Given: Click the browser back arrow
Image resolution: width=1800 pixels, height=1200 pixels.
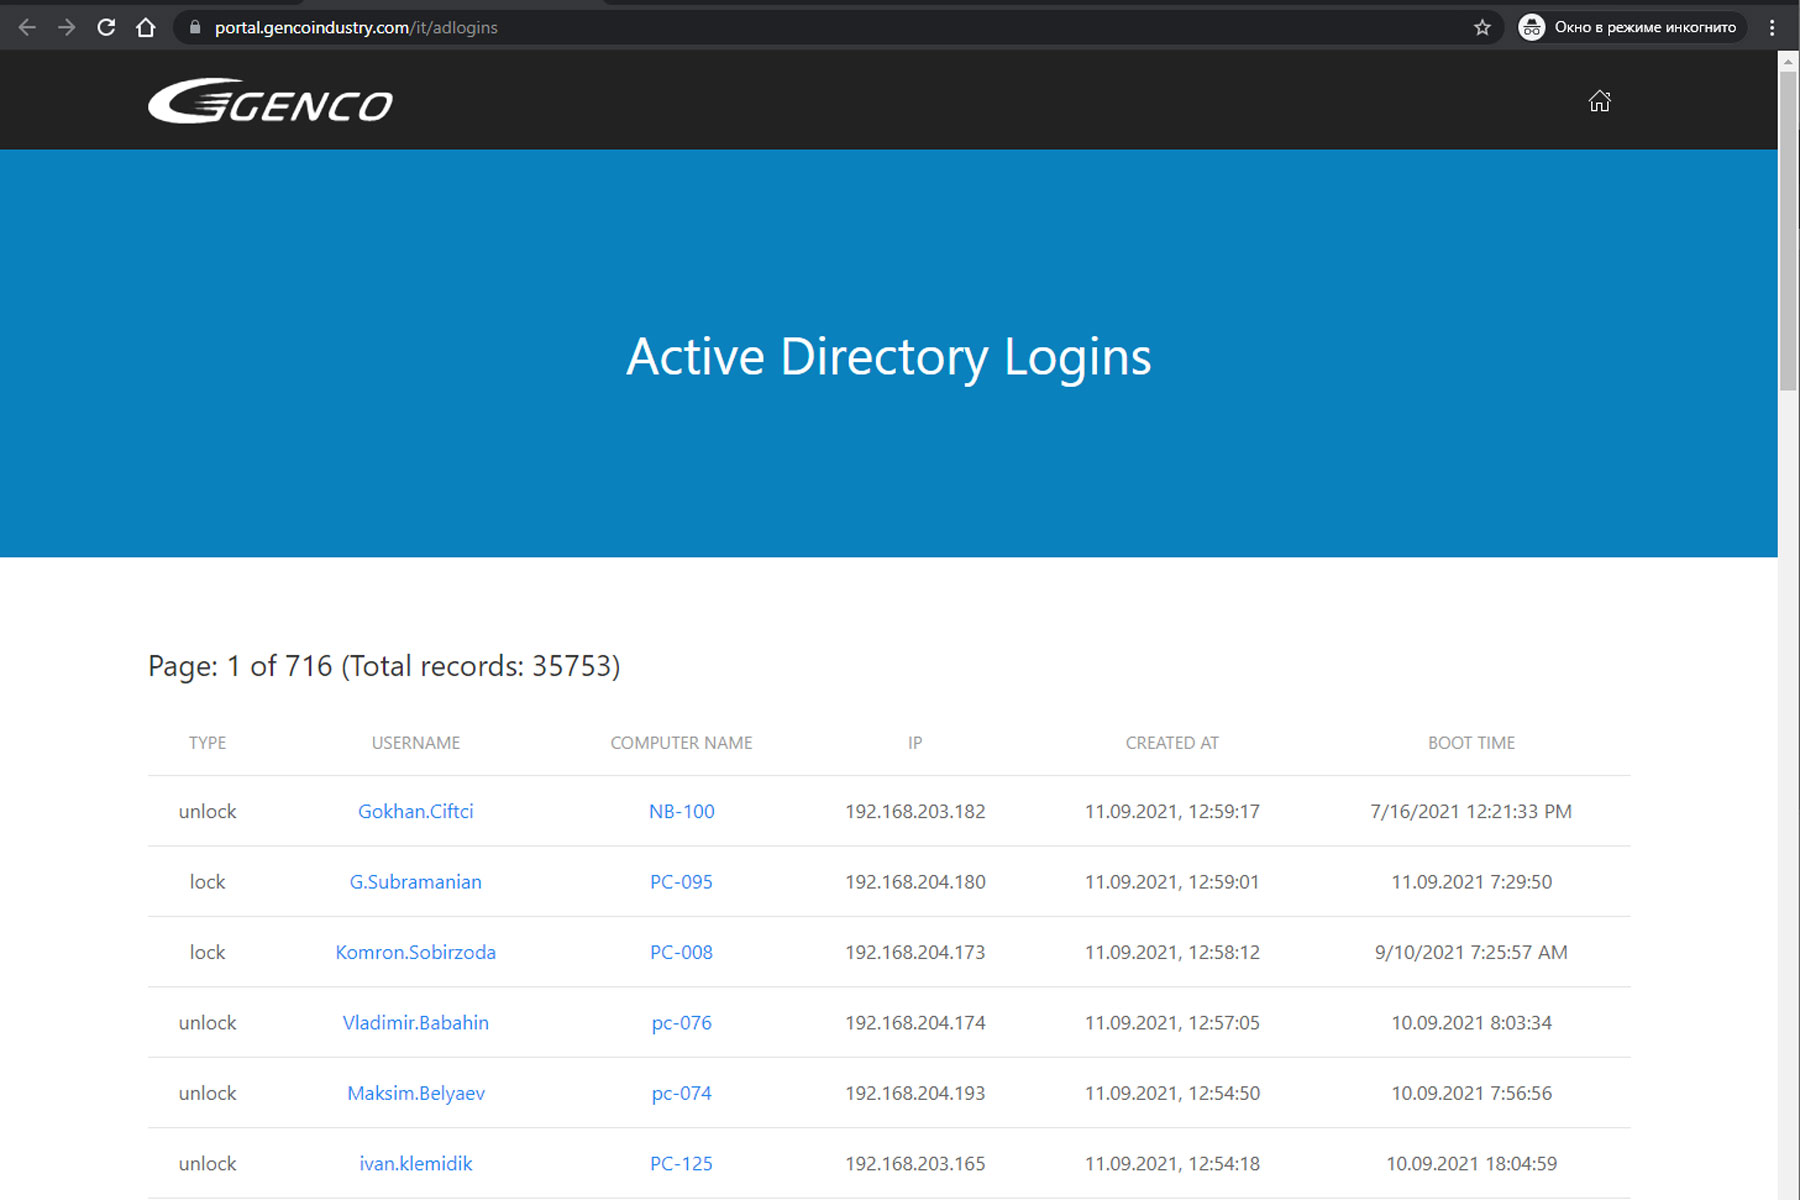Looking at the screenshot, I should coord(27,27).
